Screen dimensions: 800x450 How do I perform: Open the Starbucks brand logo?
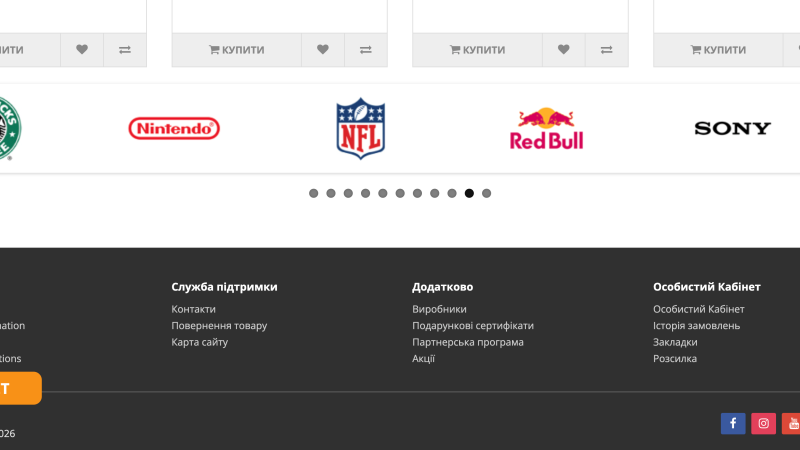pos(9,129)
